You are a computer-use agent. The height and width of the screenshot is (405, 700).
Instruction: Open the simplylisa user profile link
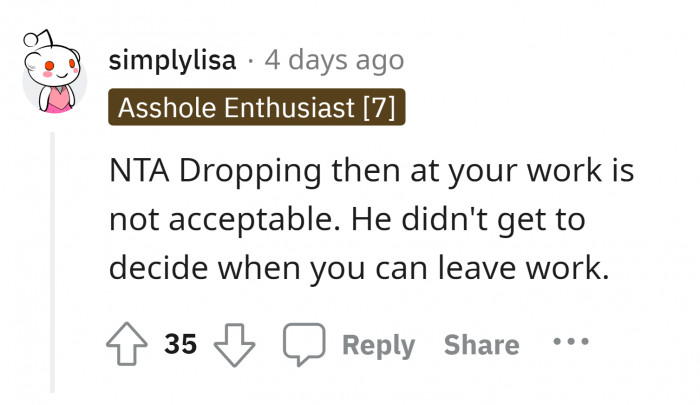172,60
